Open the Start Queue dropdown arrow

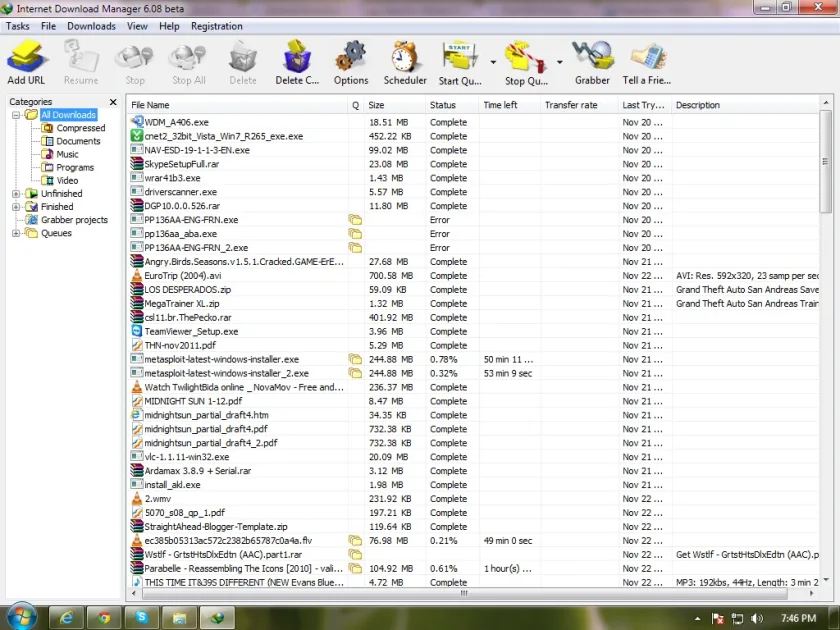[x=493, y=63]
